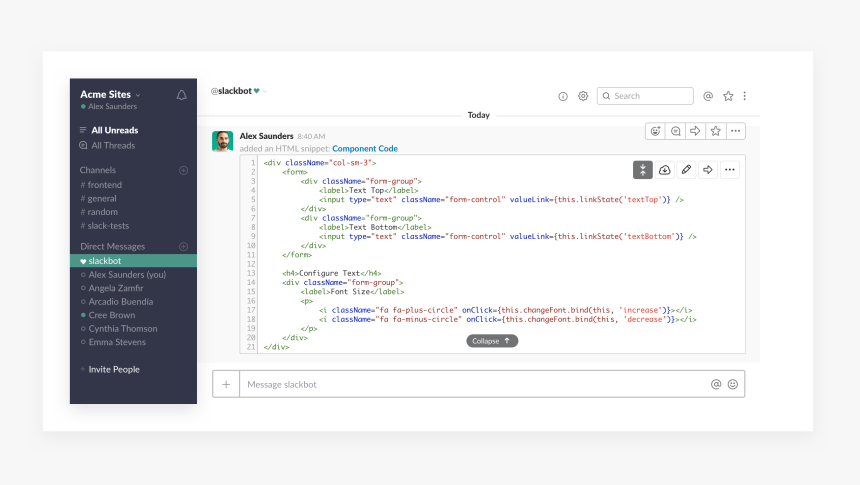Image resolution: width=860 pixels, height=485 pixels.
Task: Open notifications bell in Acme Sites header
Action: (x=182, y=95)
